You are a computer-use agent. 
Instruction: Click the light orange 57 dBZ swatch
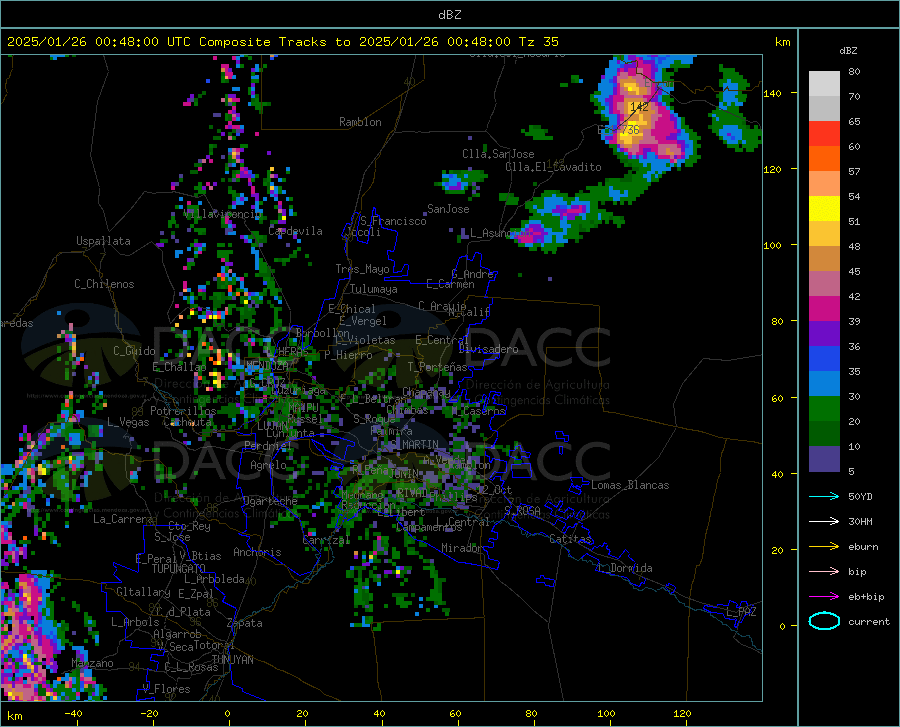tap(824, 183)
